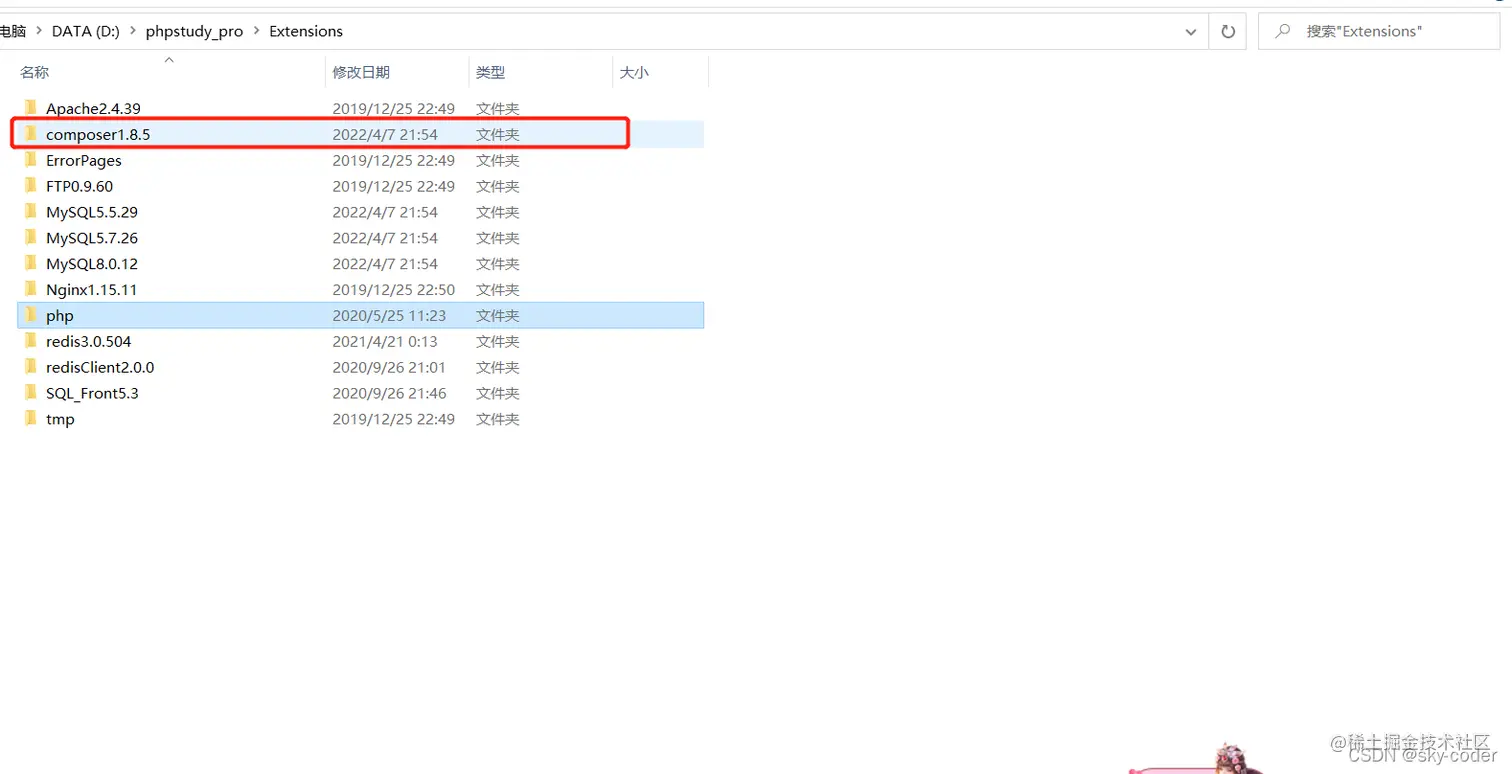Select the composer1.8.5 folder name

(x=98, y=134)
